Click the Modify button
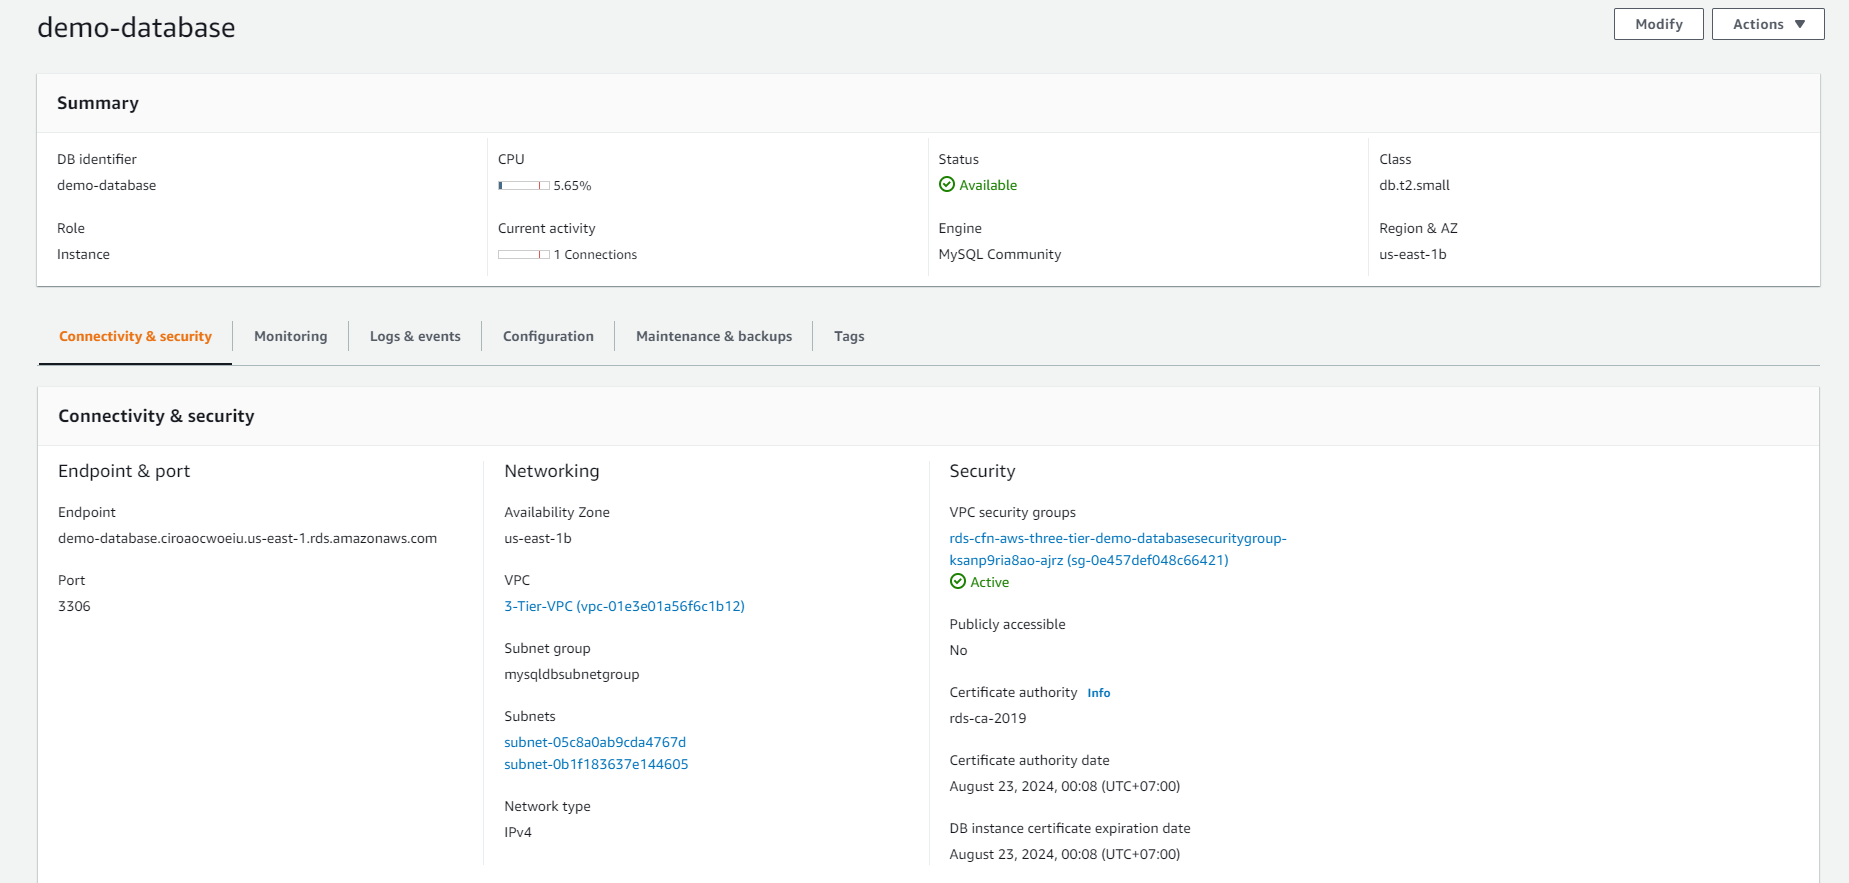The width and height of the screenshot is (1849, 883). pos(1658,24)
